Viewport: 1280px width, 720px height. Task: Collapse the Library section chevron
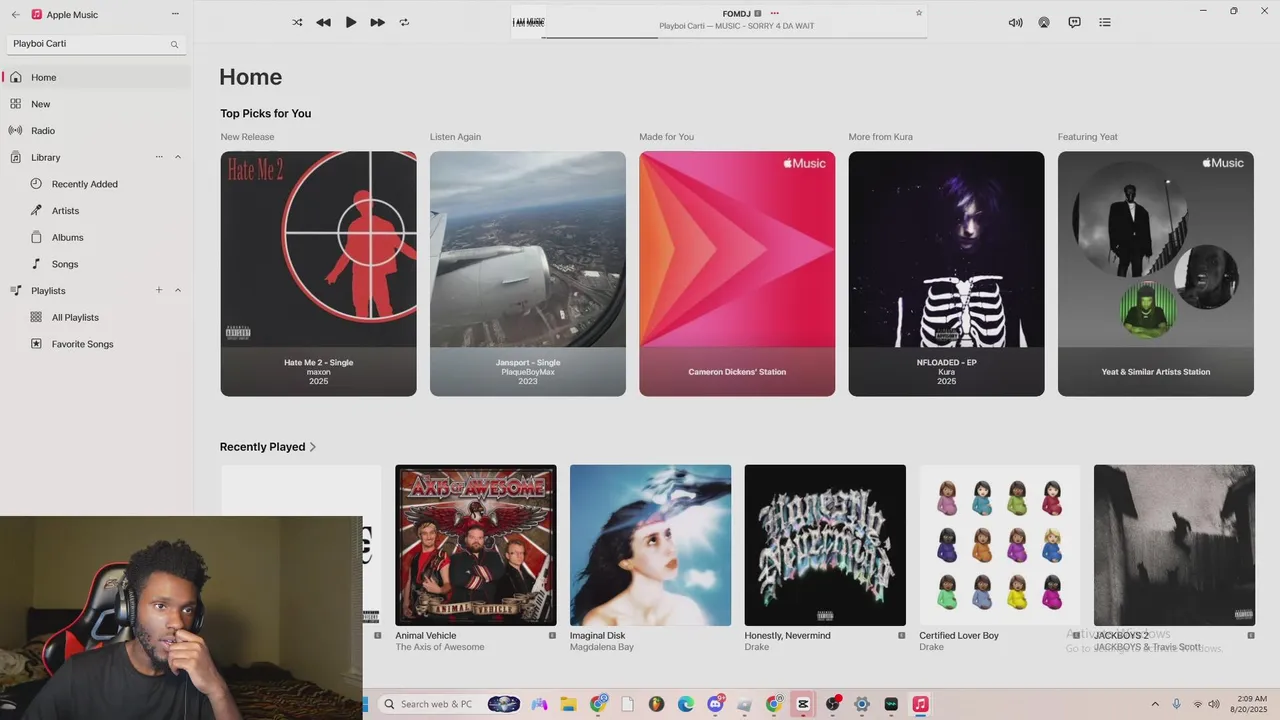pos(178,157)
